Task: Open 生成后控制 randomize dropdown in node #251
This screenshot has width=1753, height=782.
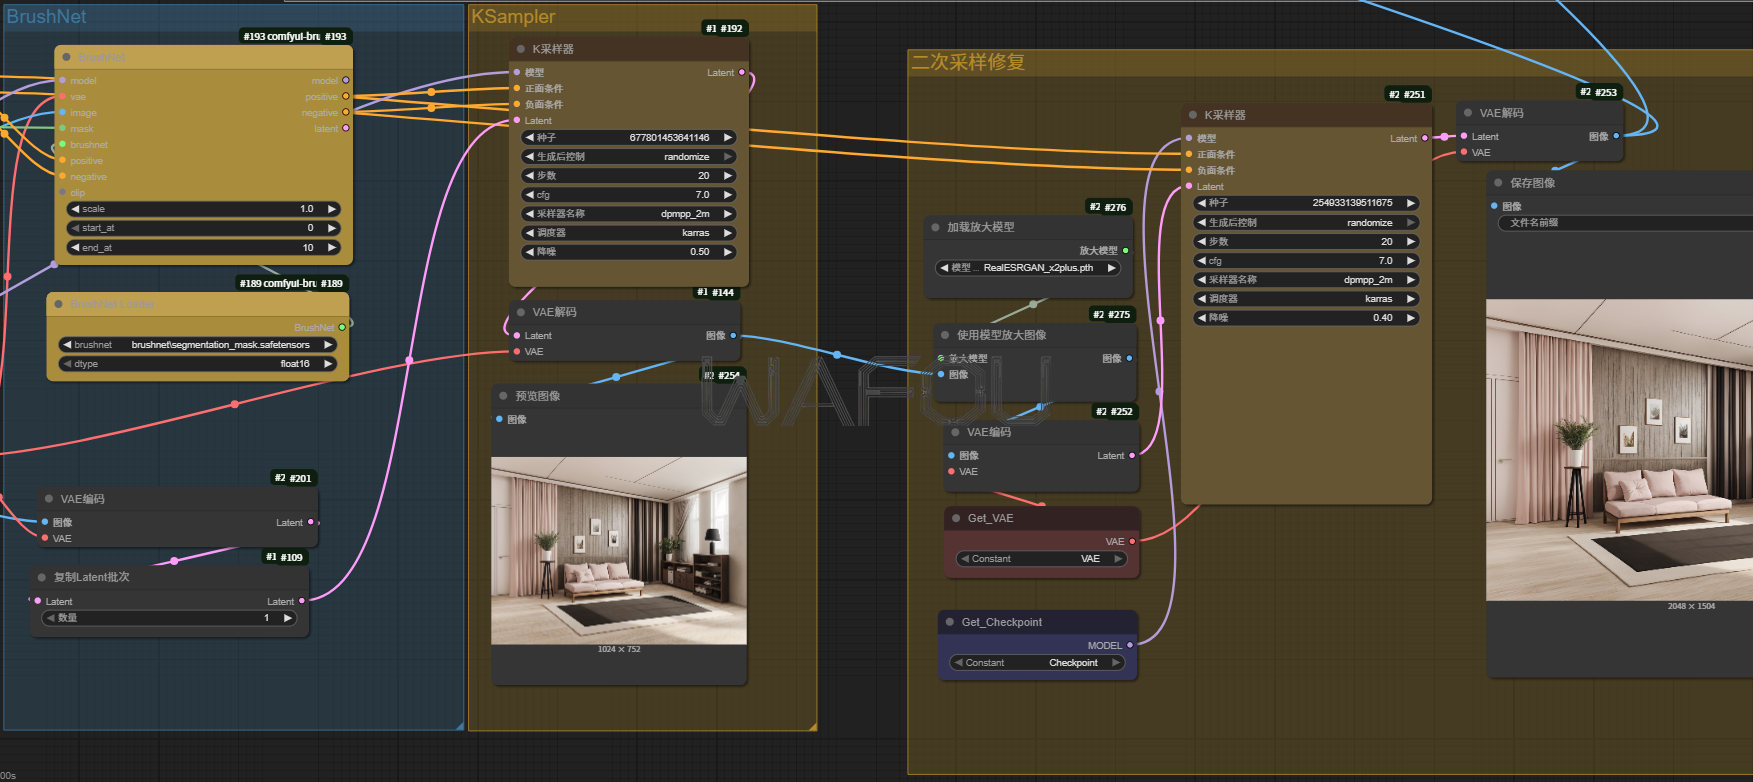Action: point(1306,223)
